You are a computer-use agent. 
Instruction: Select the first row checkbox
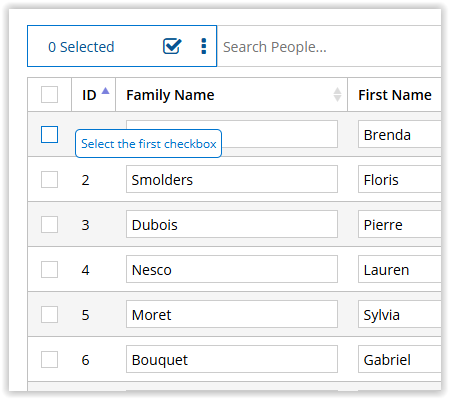(x=49, y=134)
